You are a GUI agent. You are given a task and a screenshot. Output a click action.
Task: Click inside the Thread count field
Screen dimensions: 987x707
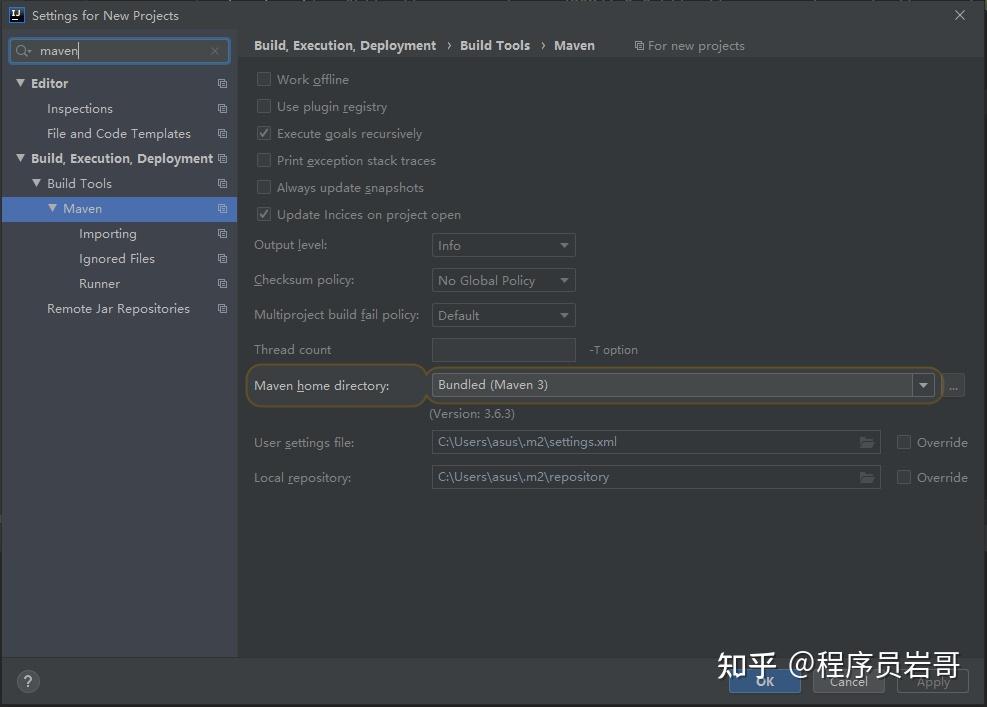click(x=503, y=349)
